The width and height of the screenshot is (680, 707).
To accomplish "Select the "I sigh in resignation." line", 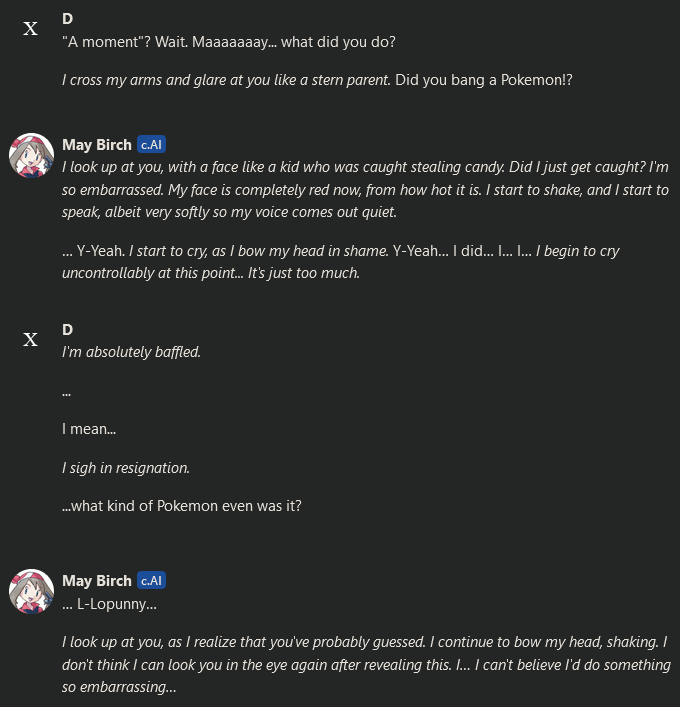I will click(126, 467).
